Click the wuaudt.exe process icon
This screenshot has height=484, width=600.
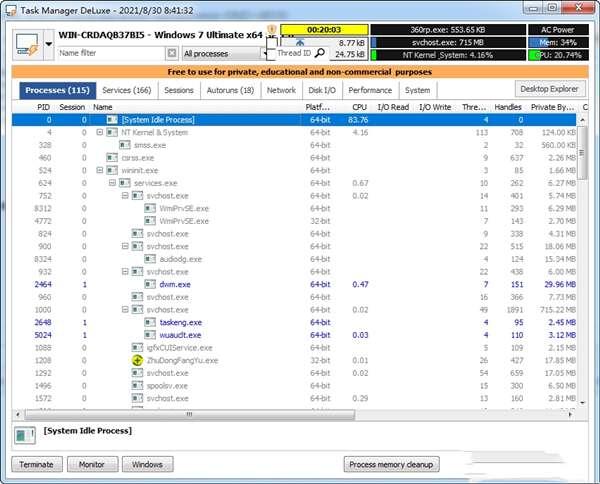pos(150,335)
